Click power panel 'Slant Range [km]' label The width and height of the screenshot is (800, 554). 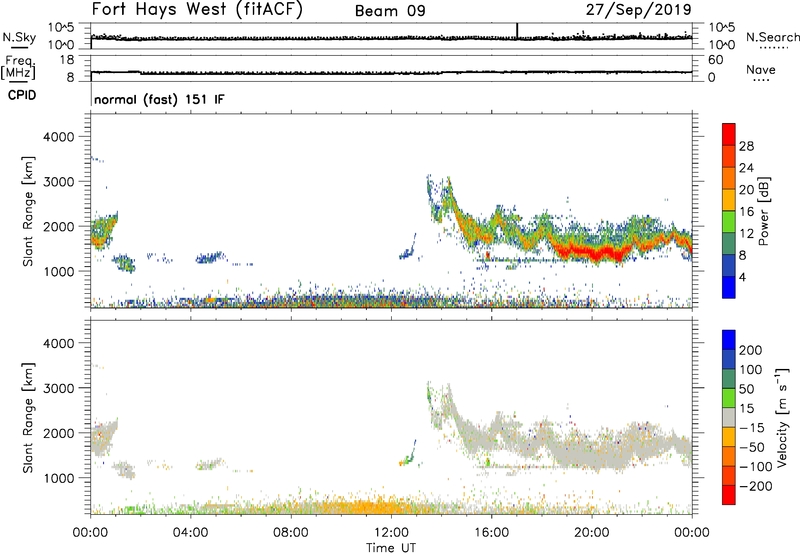(x=28, y=211)
